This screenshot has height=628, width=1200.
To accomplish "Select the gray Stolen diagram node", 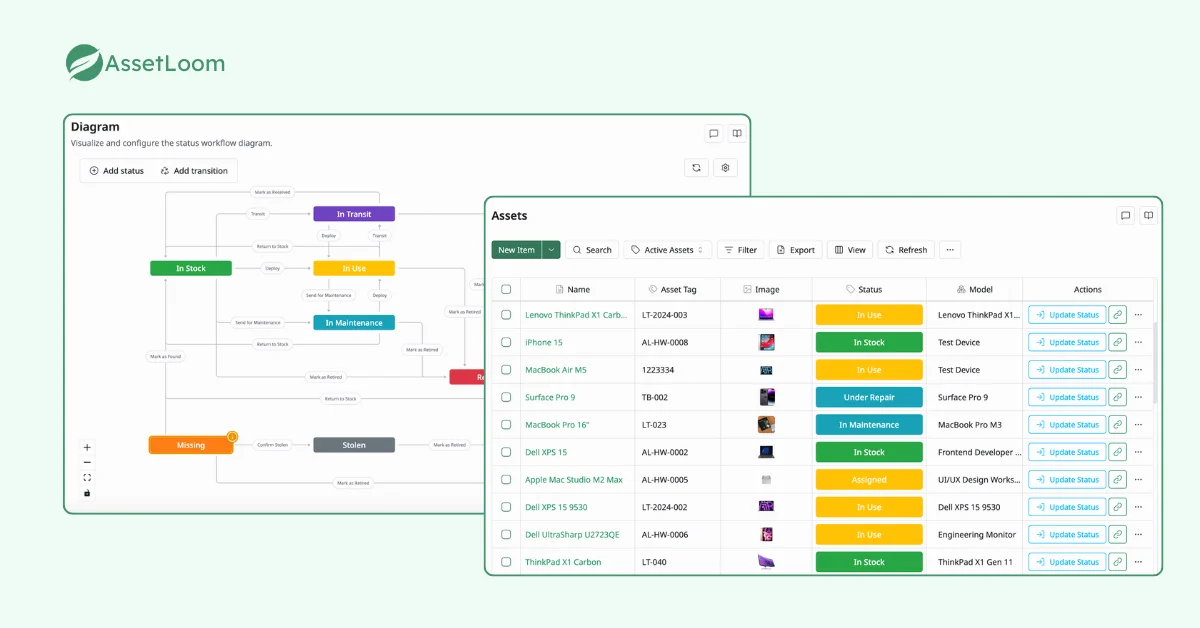I will point(354,445).
